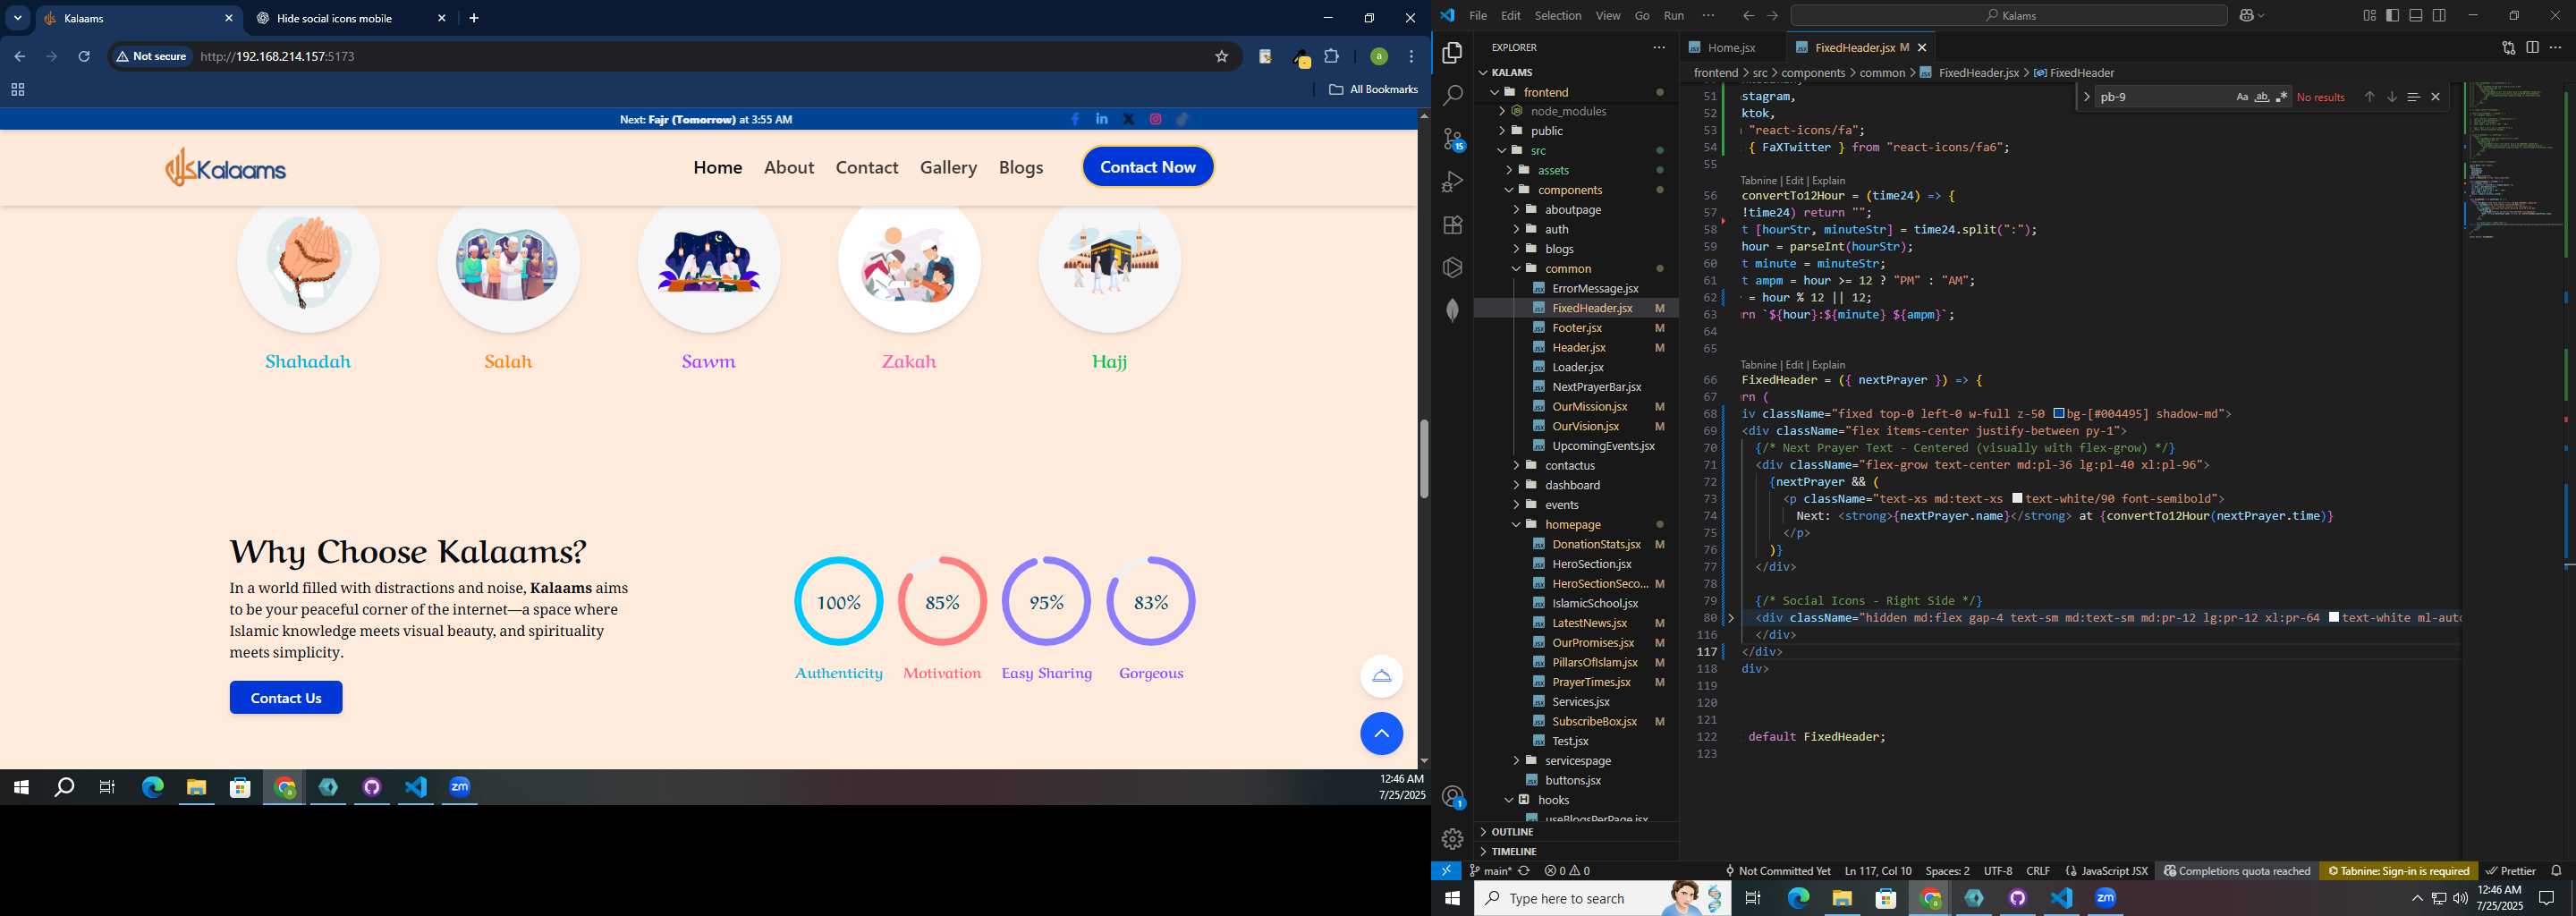Toggle the Primary Side Bar layout button

(x=2392, y=15)
